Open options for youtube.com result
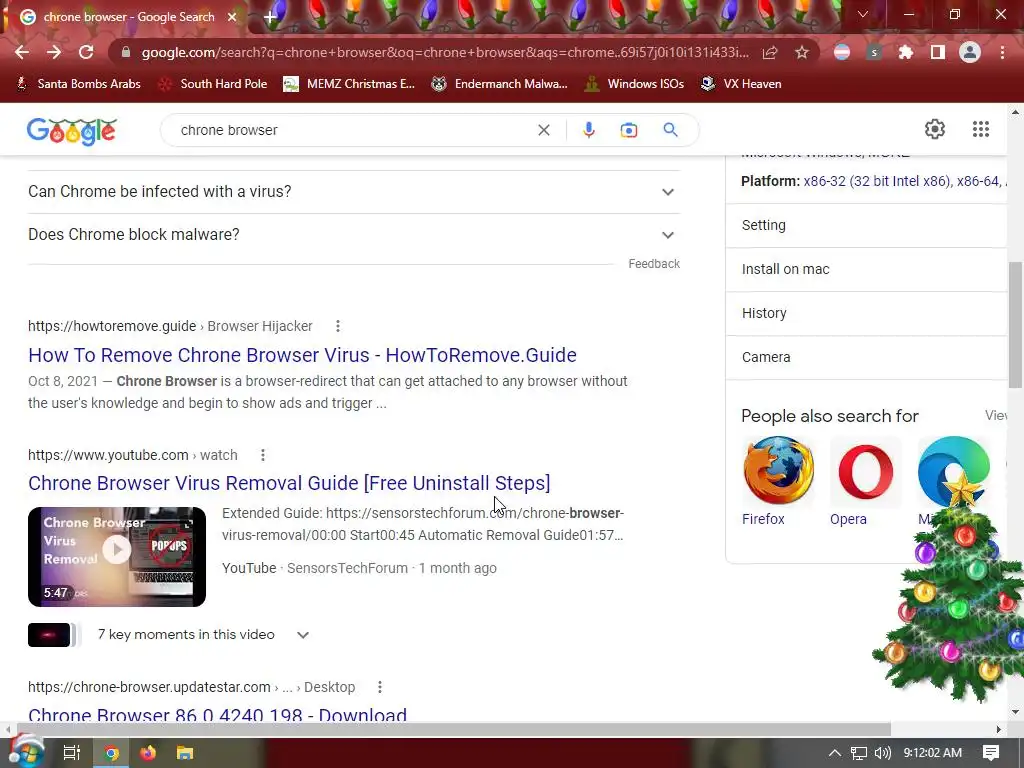The width and height of the screenshot is (1024, 768). [263, 455]
